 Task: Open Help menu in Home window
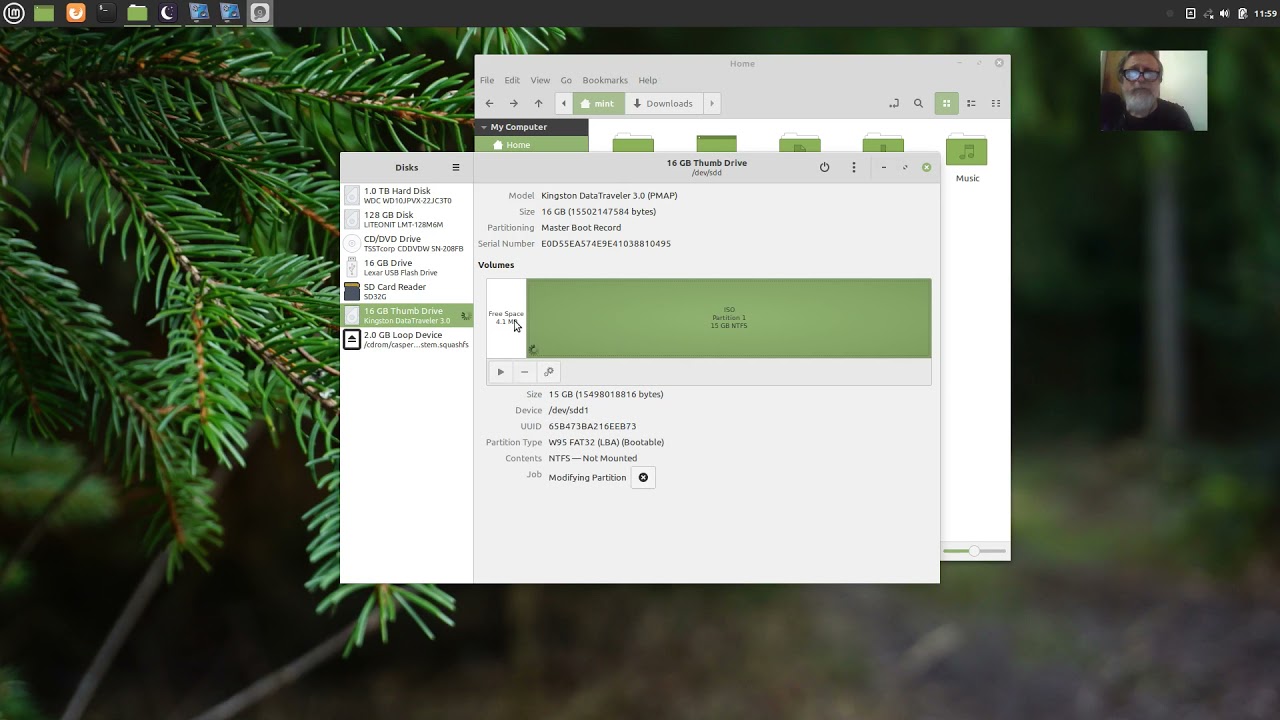click(648, 80)
